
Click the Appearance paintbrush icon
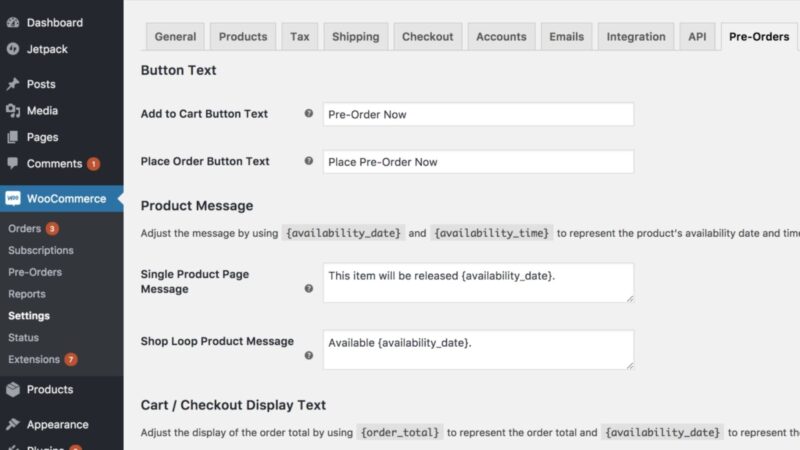[x=13, y=424]
